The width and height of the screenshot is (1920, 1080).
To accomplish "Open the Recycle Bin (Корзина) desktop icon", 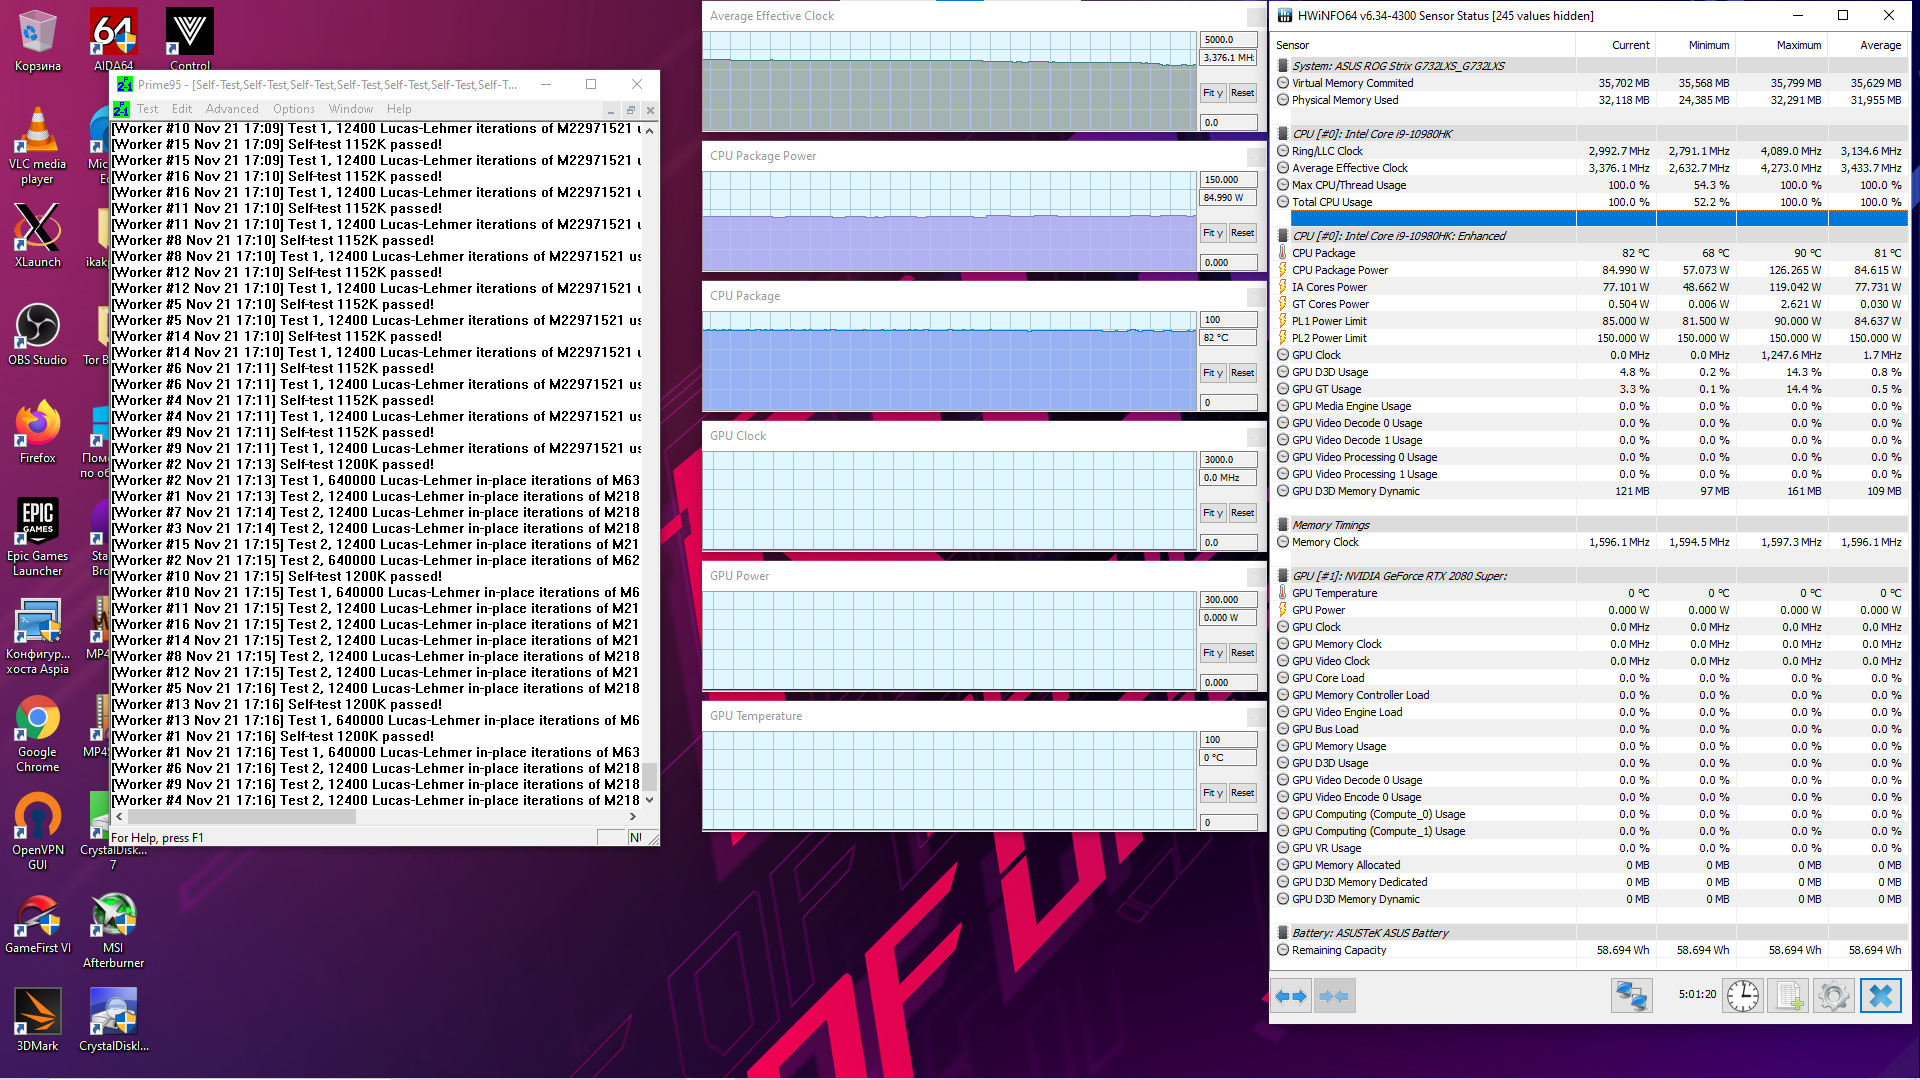I will [38, 41].
